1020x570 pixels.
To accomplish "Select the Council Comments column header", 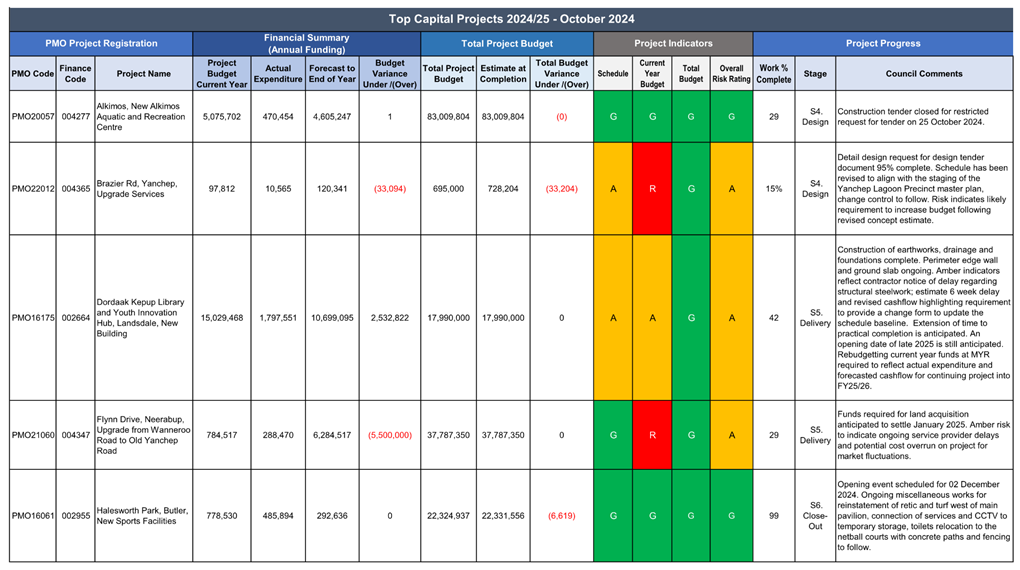I will (923, 74).
